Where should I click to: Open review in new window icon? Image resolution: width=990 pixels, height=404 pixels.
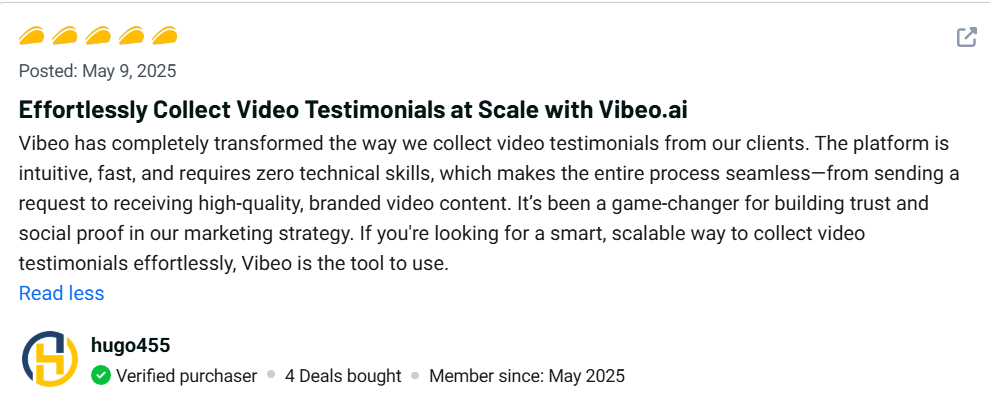click(x=966, y=38)
